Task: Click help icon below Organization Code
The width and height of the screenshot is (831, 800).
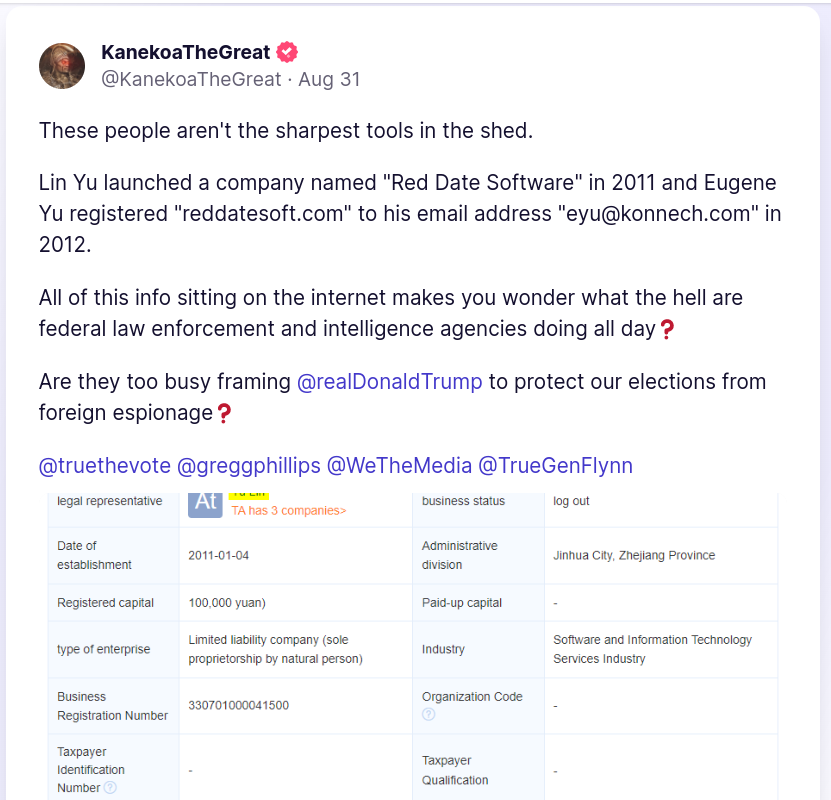Action: coord(429,714)
